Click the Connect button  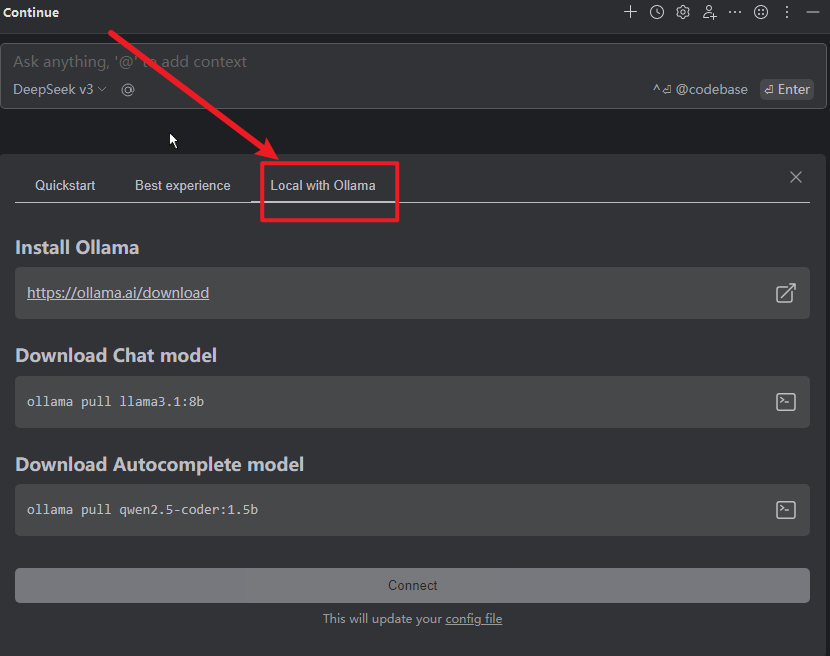412,585
